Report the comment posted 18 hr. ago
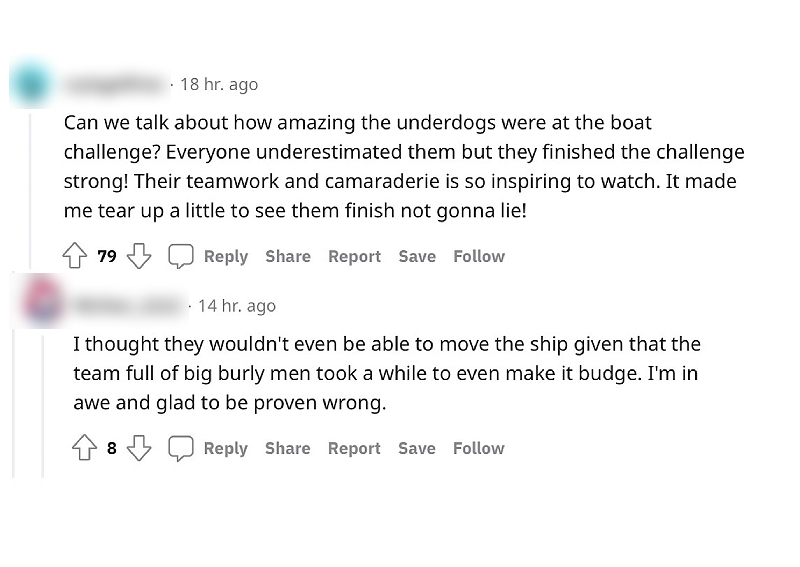The width and height of the screenshot is (800, 567). [x=354, y=257]
